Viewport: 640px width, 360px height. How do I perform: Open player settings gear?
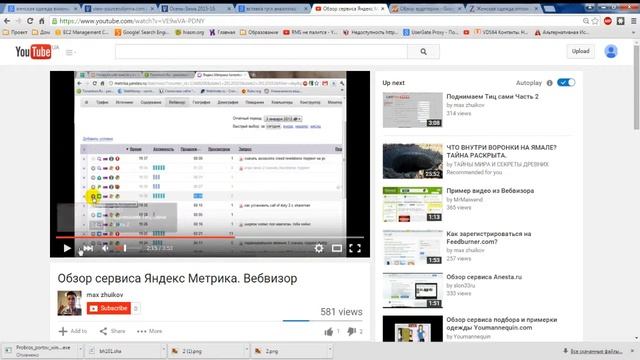click(319, 248)
